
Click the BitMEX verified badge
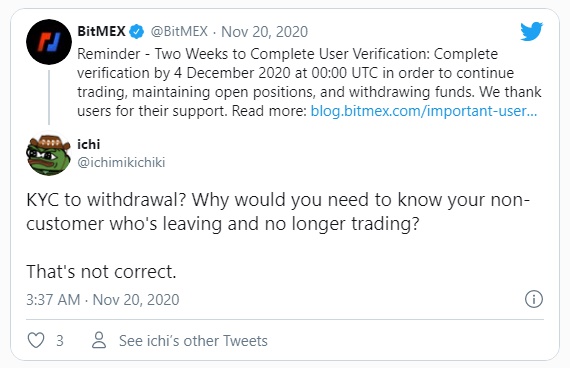click(x=137, y=32)
